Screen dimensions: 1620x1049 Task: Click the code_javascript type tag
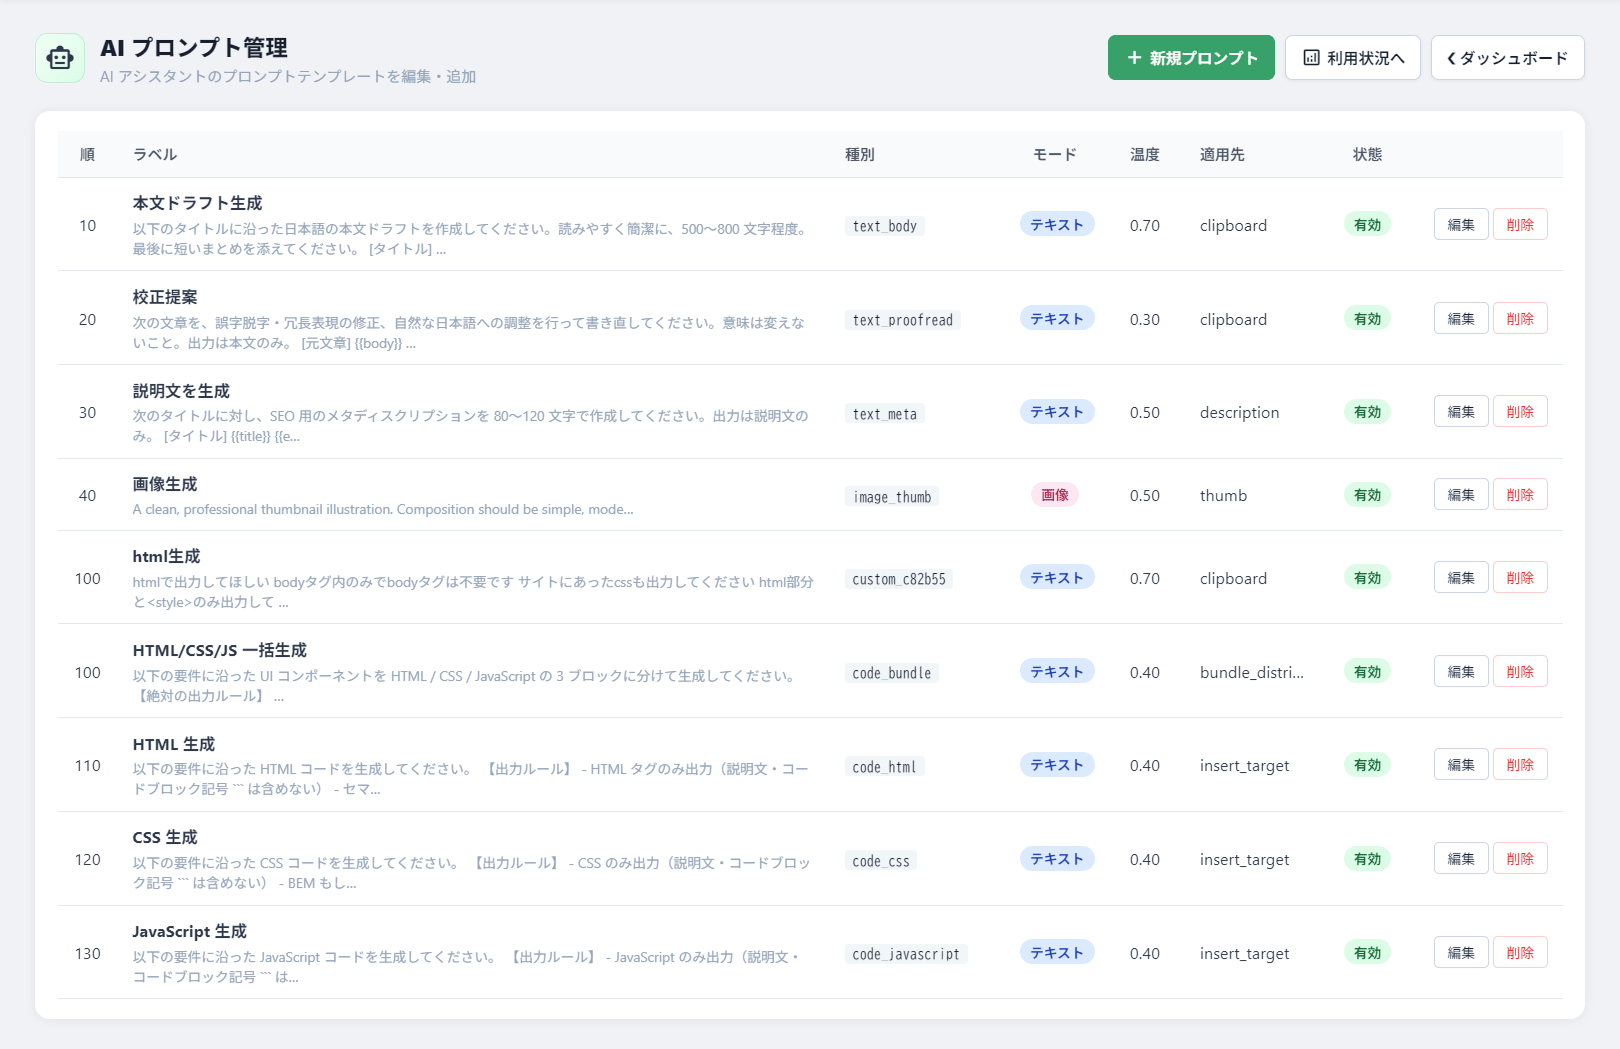(906, 954)
